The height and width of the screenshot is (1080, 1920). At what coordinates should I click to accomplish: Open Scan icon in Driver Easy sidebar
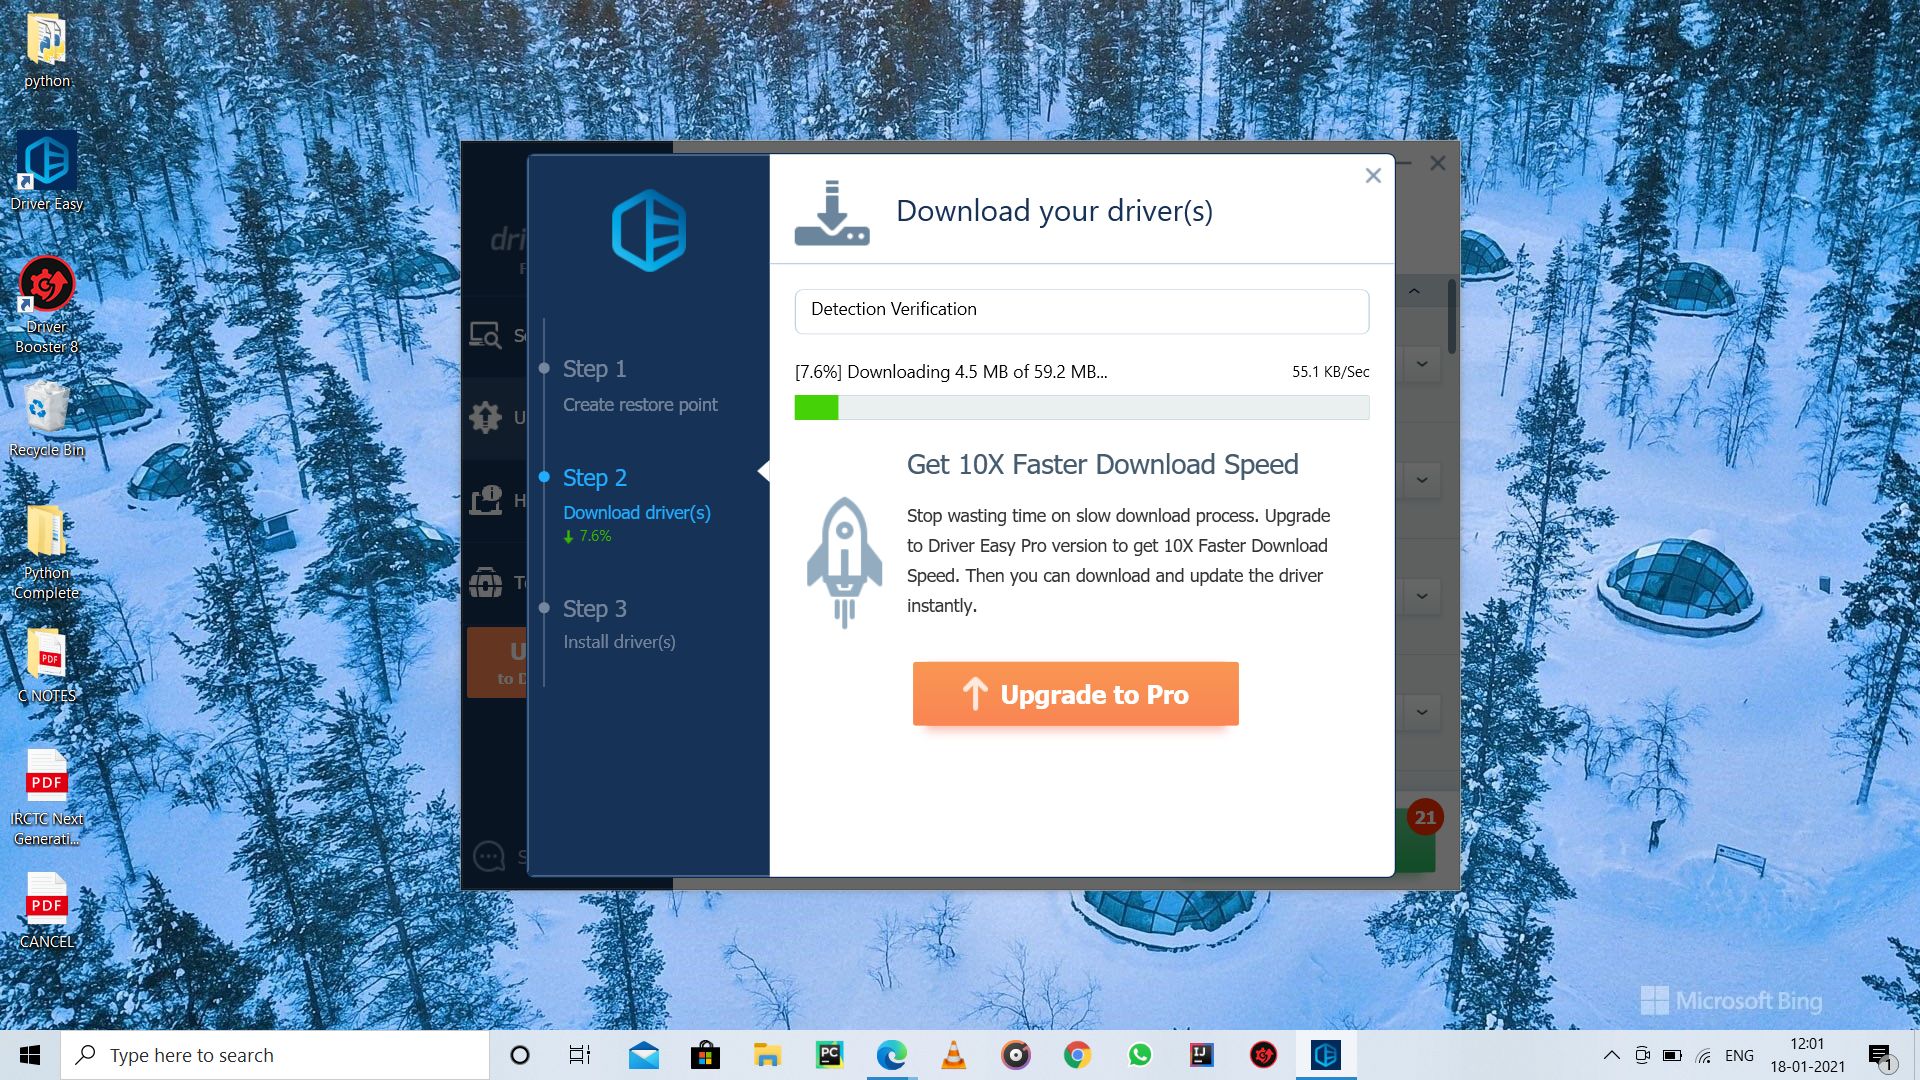486,335
